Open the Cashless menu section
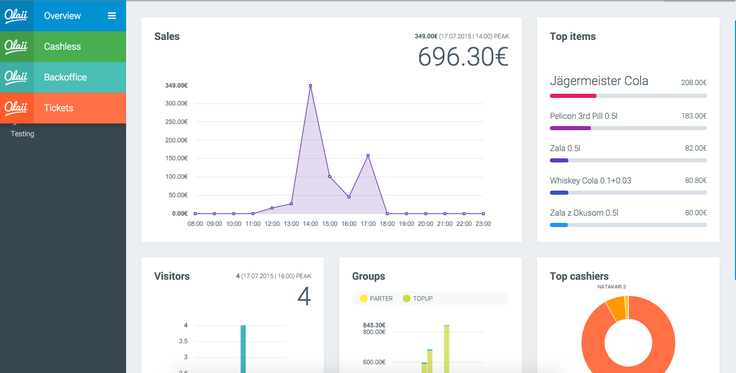This screenshot has height=373, width=736. 63,46
